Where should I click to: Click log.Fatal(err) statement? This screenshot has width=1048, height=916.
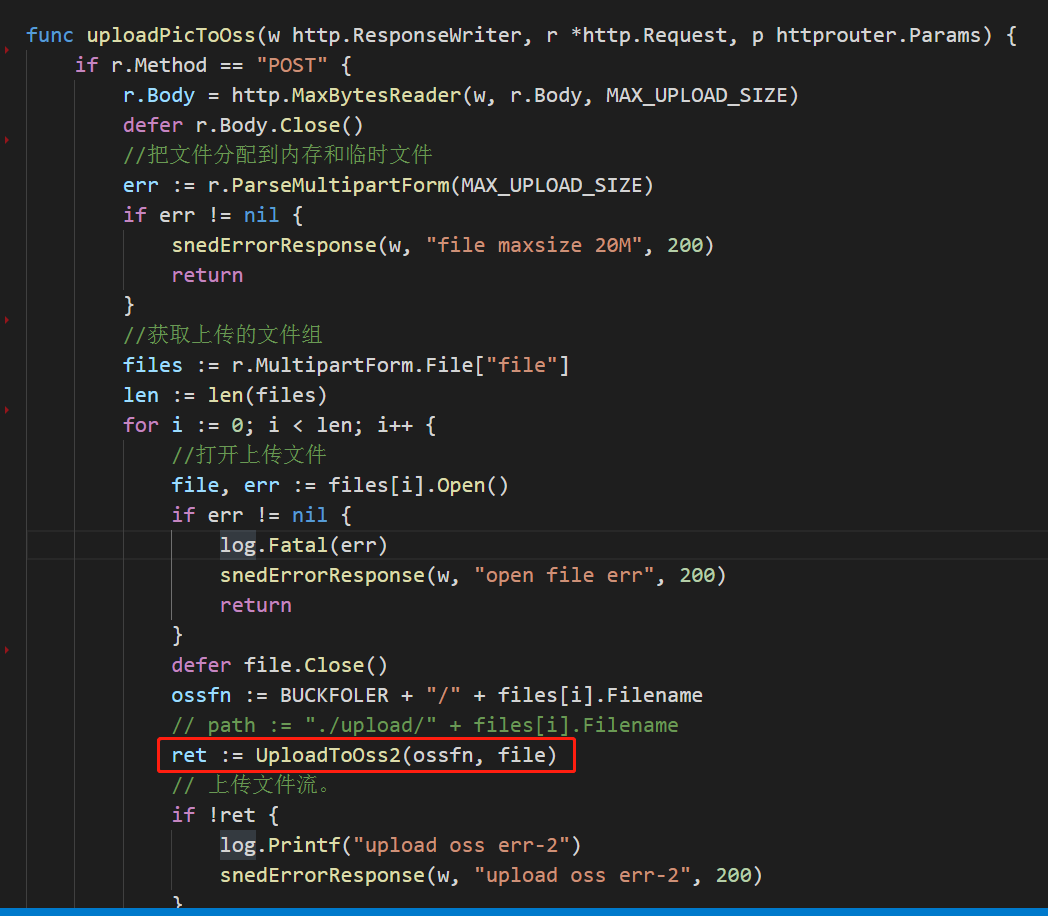[304, 545]
